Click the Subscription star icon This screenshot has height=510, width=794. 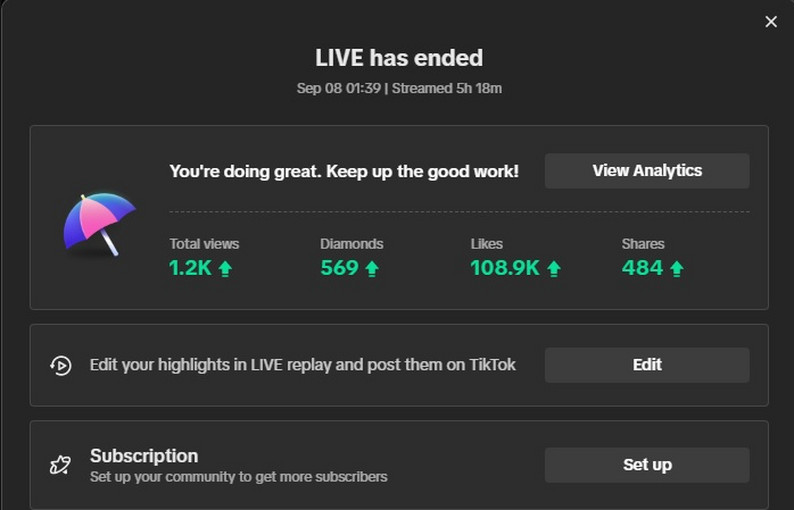60,464
